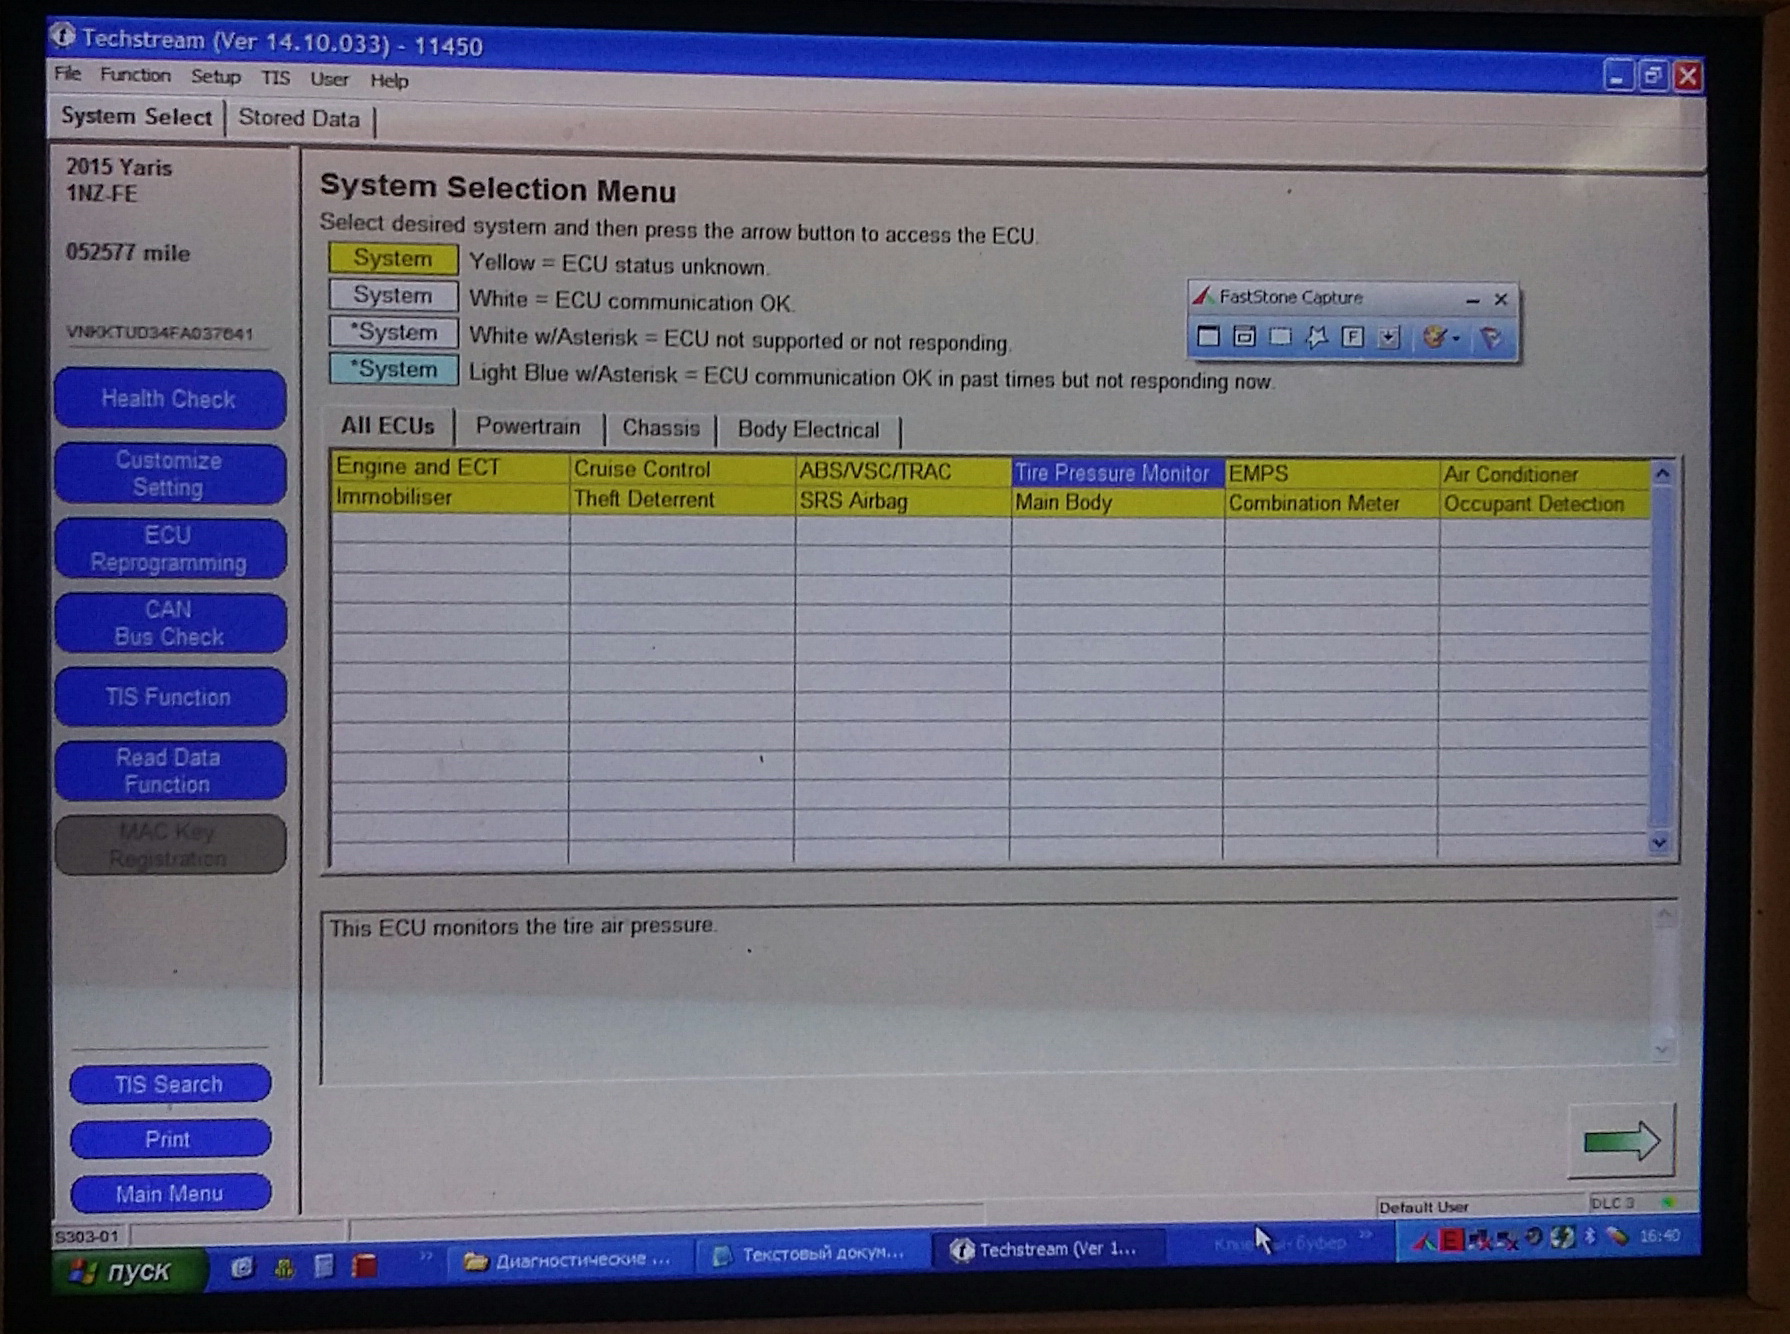Choose FastStone rectangular region capture icon
Screen dimensions: 1790x1334
click(1280, 336)
